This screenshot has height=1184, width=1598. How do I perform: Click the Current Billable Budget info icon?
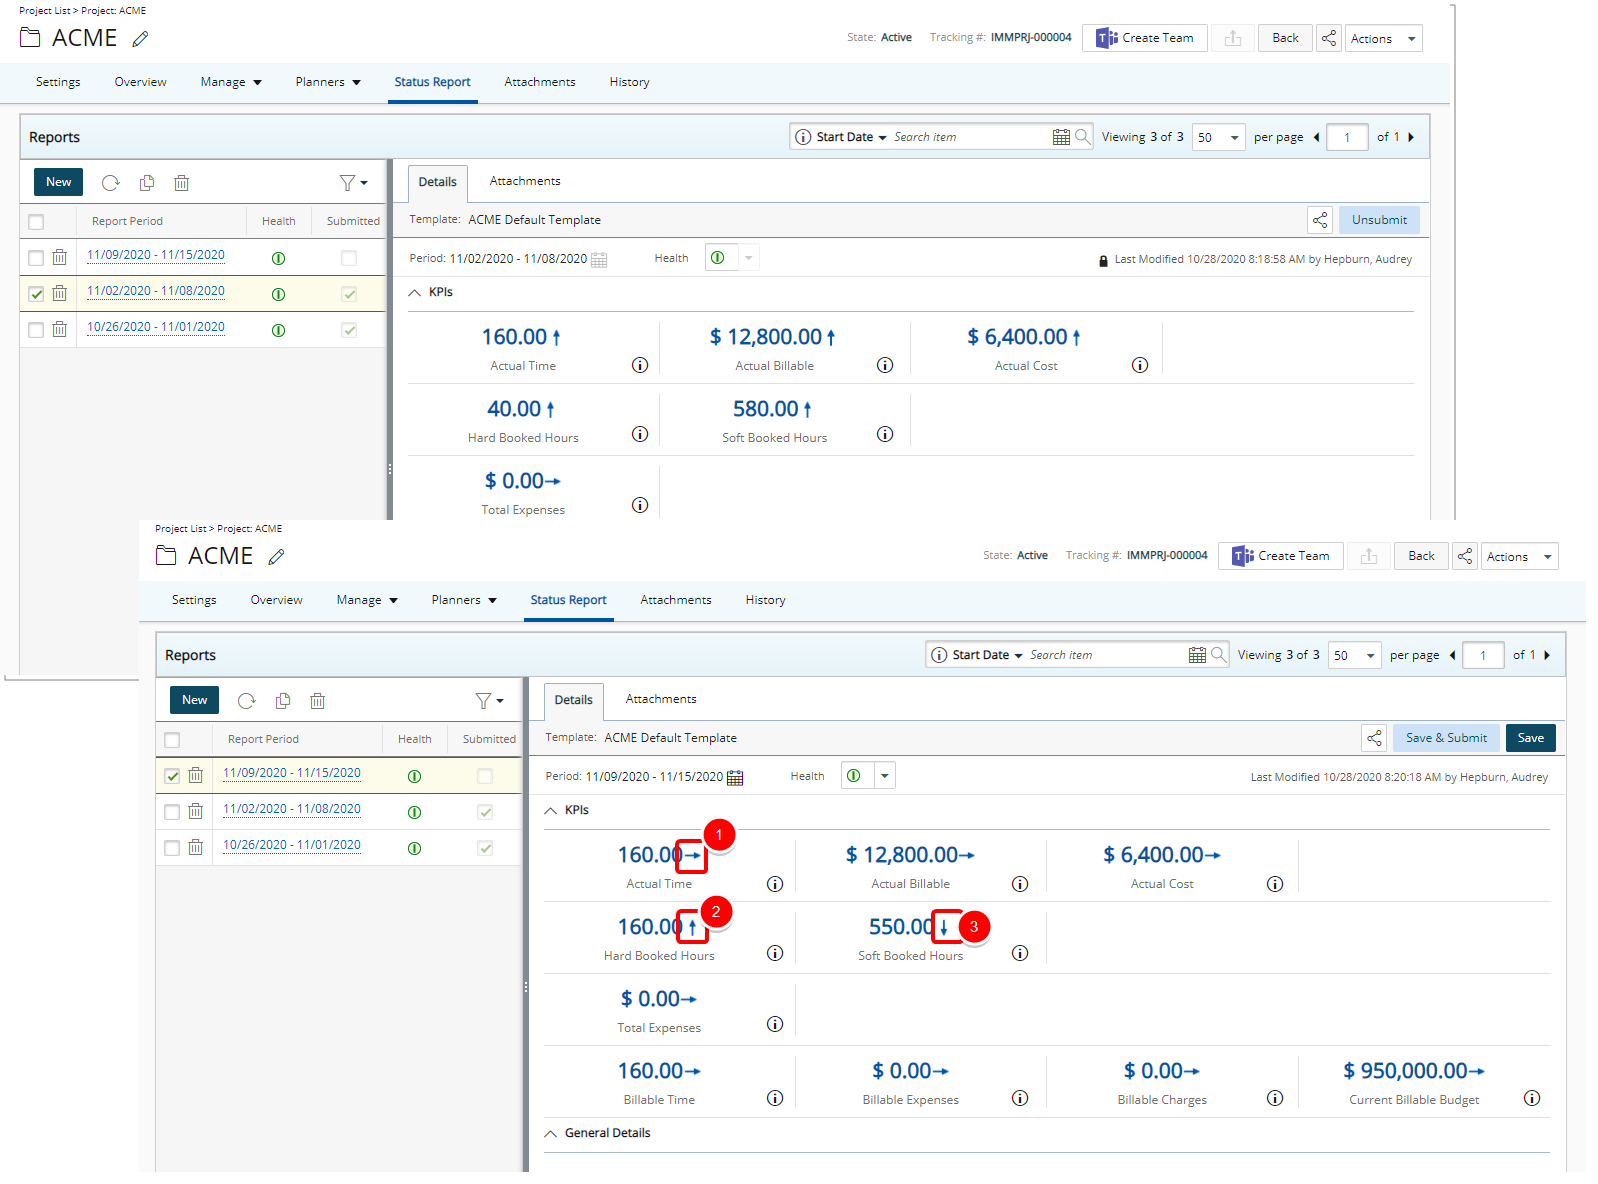pos(1532,1098)
